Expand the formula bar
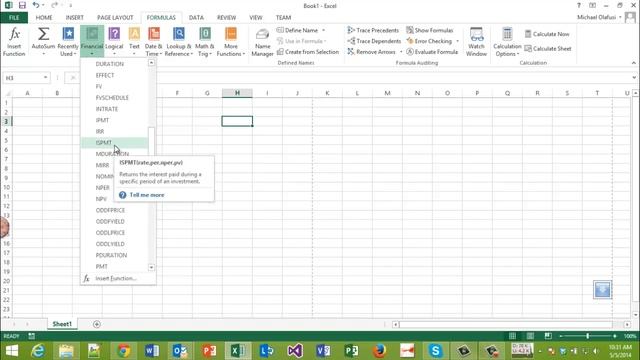640x360 pixels. pyautogui.click(x=633, y=78)
